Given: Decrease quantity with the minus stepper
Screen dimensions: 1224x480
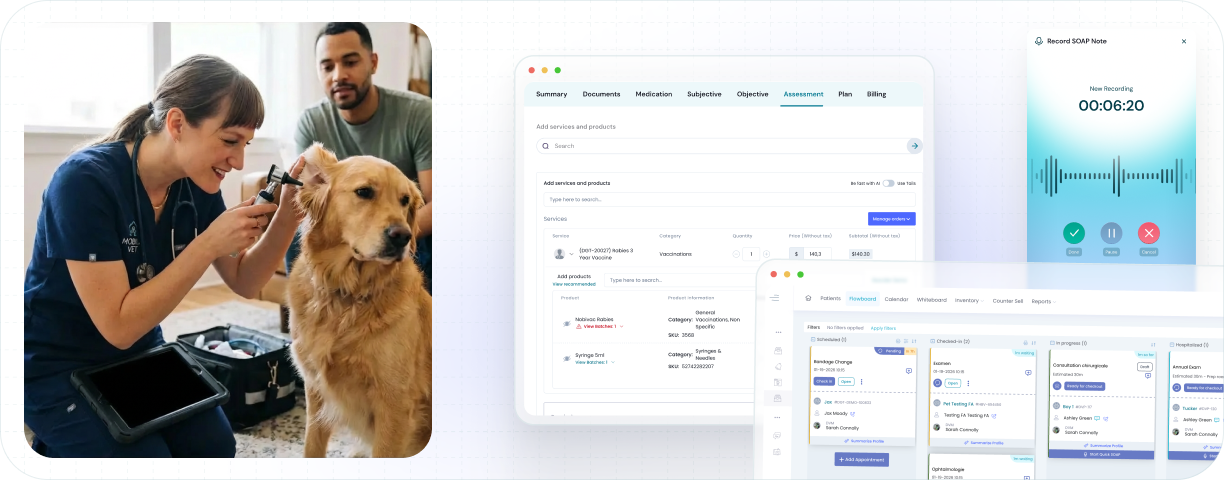Looking at the screenshot, I should click(736, 254).
